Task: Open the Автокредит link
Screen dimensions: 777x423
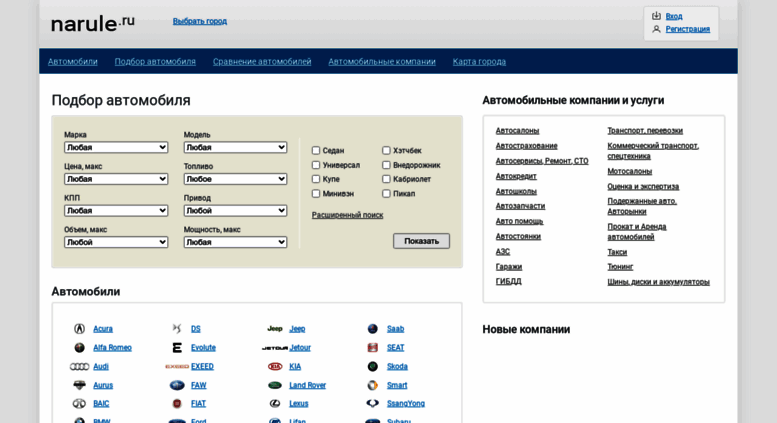Action: pos(516,176)
